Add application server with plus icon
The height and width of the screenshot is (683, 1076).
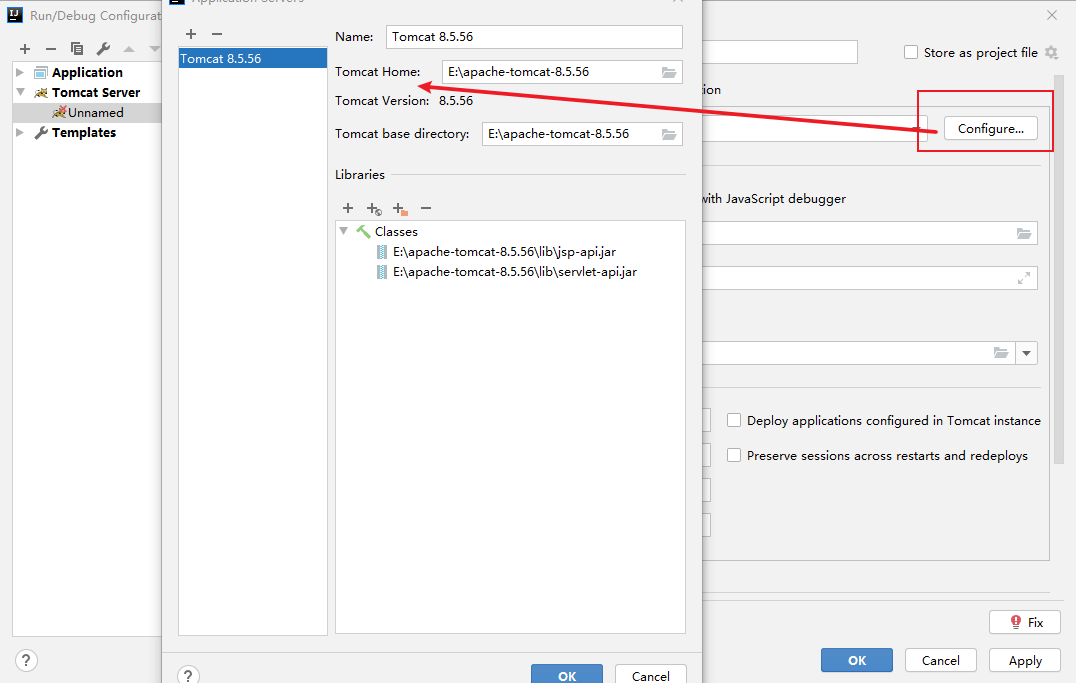(x=191, y=34)
